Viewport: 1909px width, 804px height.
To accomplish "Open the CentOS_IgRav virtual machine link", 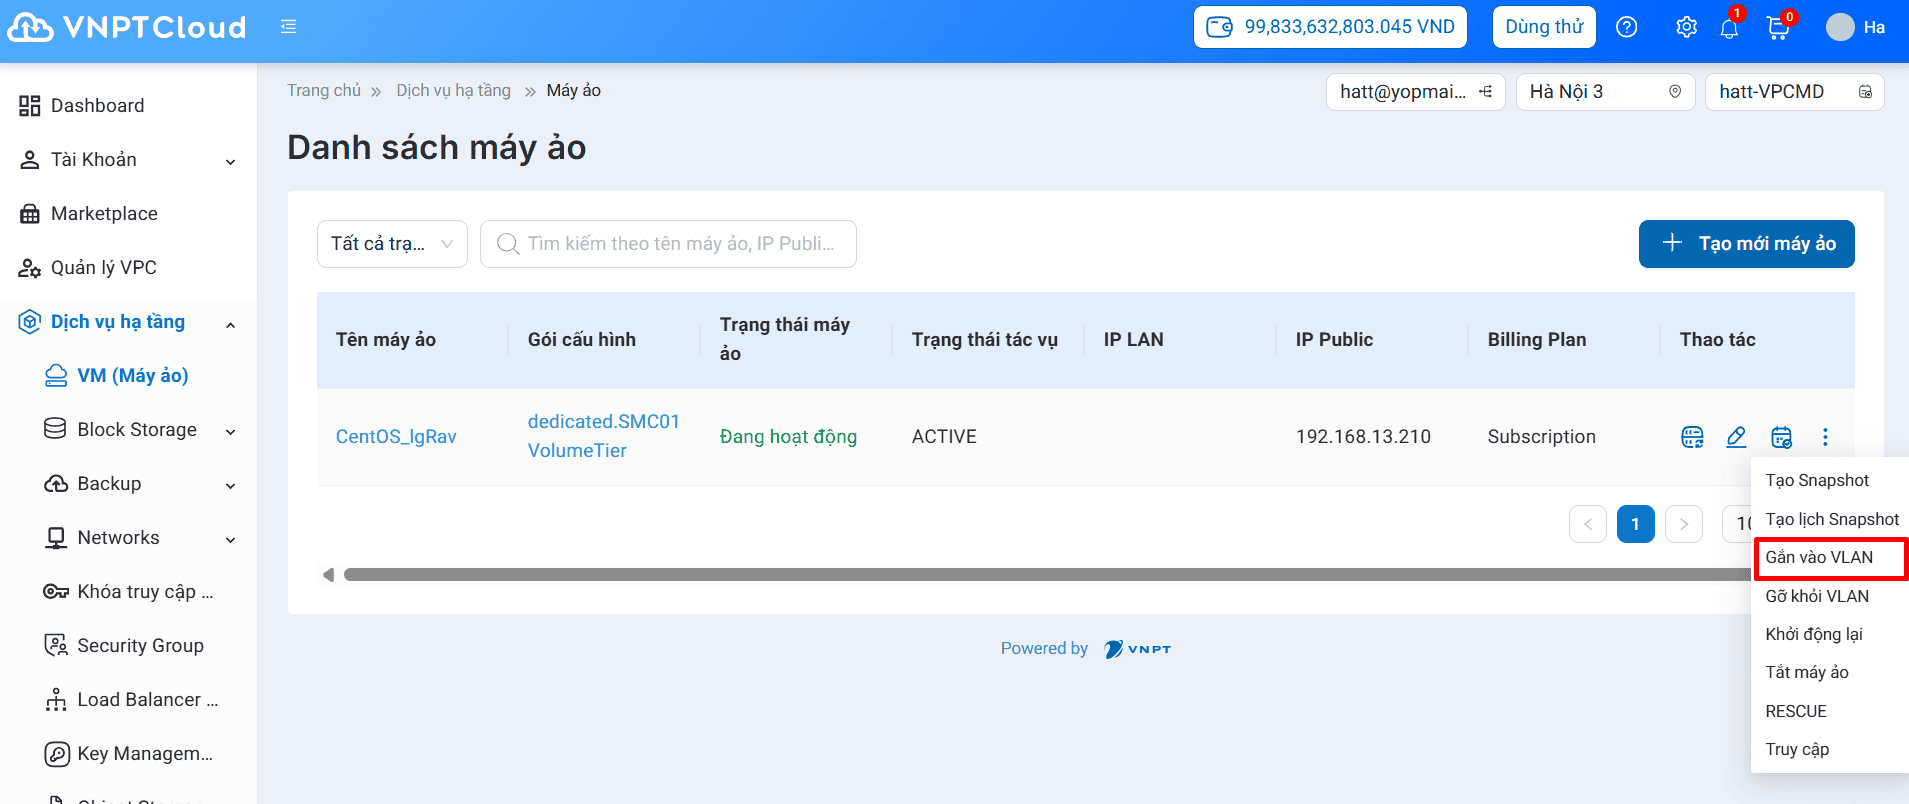I will tap(396, 437).
